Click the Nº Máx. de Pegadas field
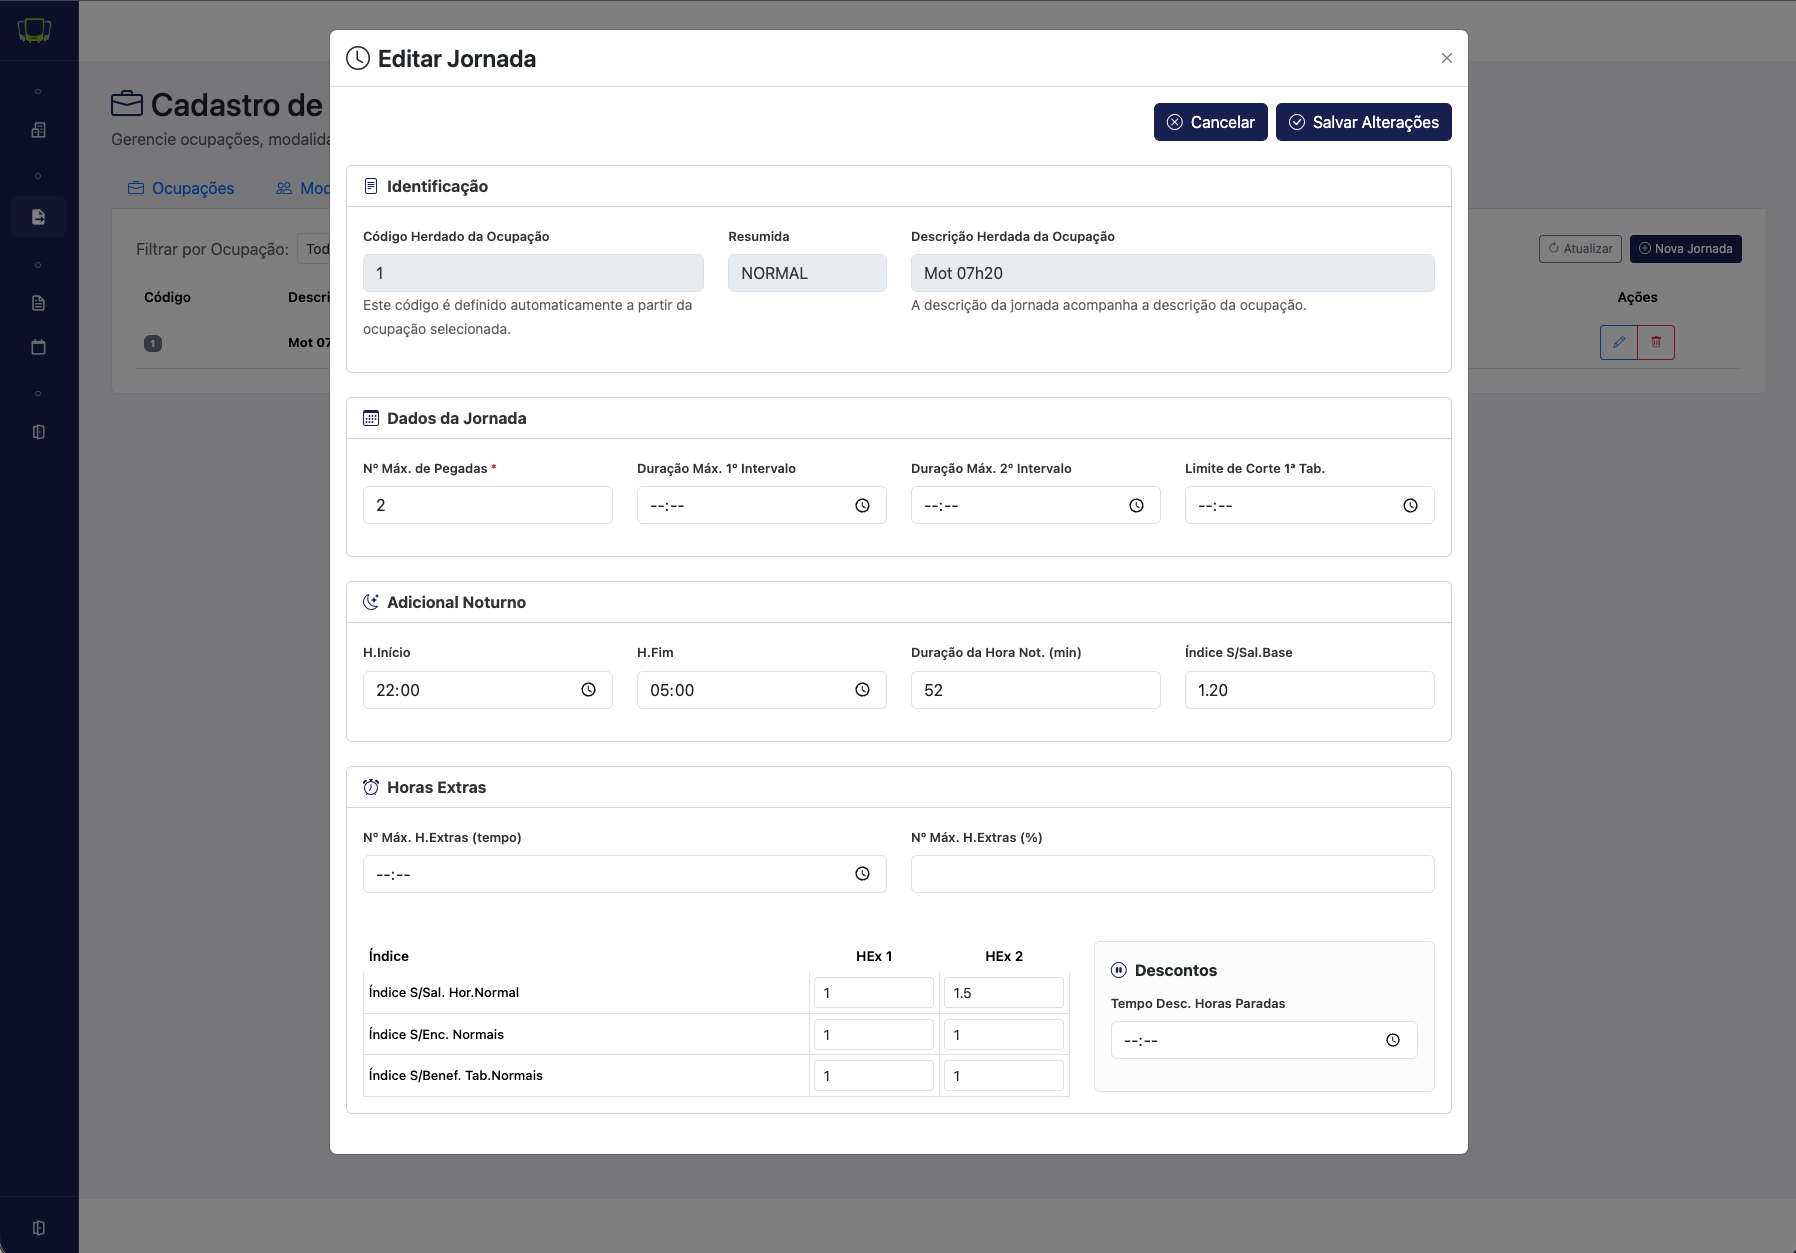1796x1253 pixels. pos(488,505)
